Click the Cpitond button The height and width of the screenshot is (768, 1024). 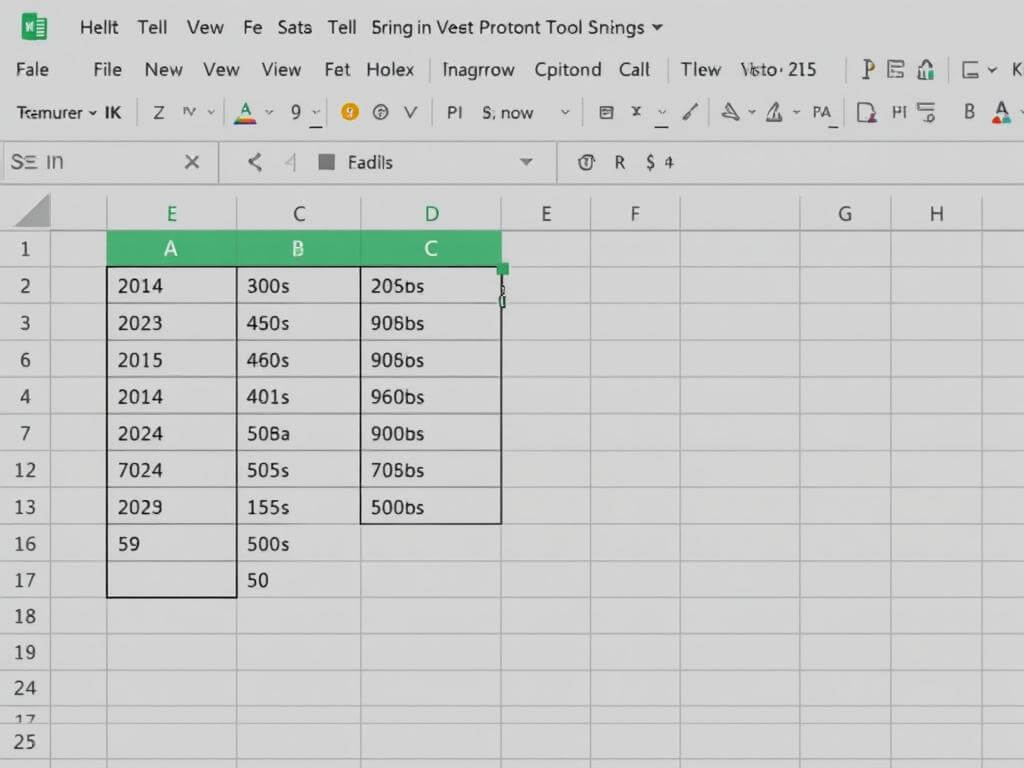568,69
